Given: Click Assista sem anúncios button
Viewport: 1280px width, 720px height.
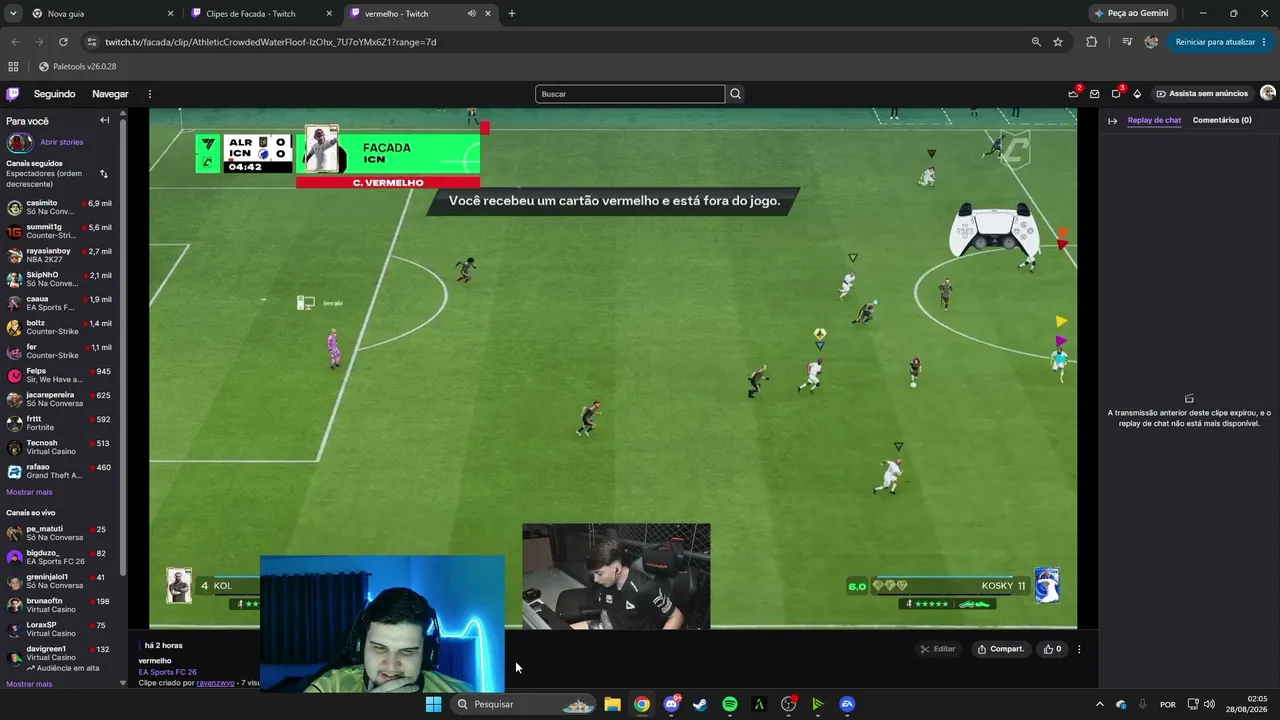Looking at the screenshot, I should tap(1202, 94).
